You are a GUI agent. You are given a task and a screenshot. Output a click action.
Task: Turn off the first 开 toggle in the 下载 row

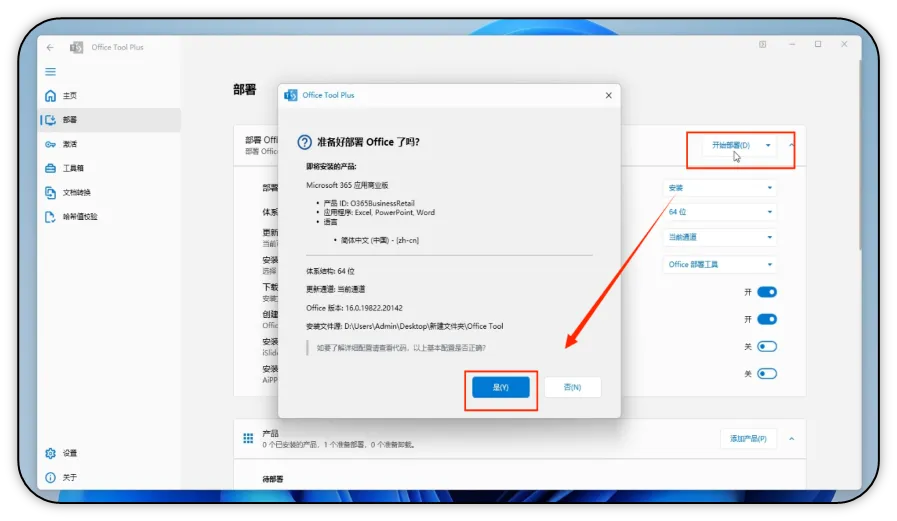click(767, 292)
